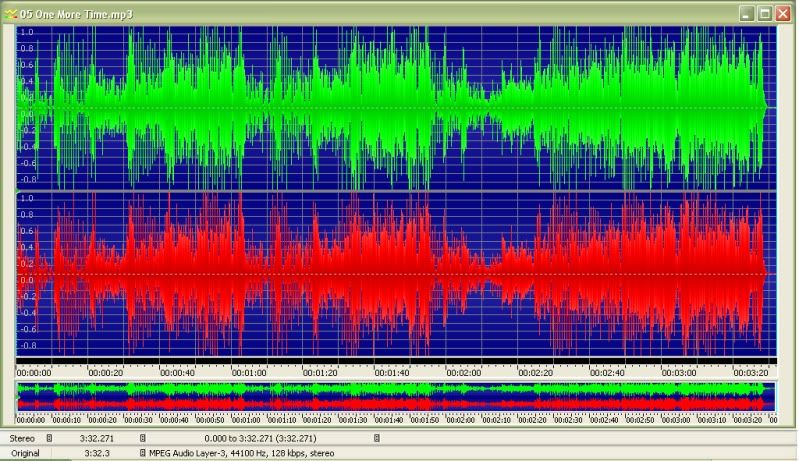Click 00:02:50 on the overview ruler
The height and width of the screenshot is (461, 799).
(x=641, y=420)
